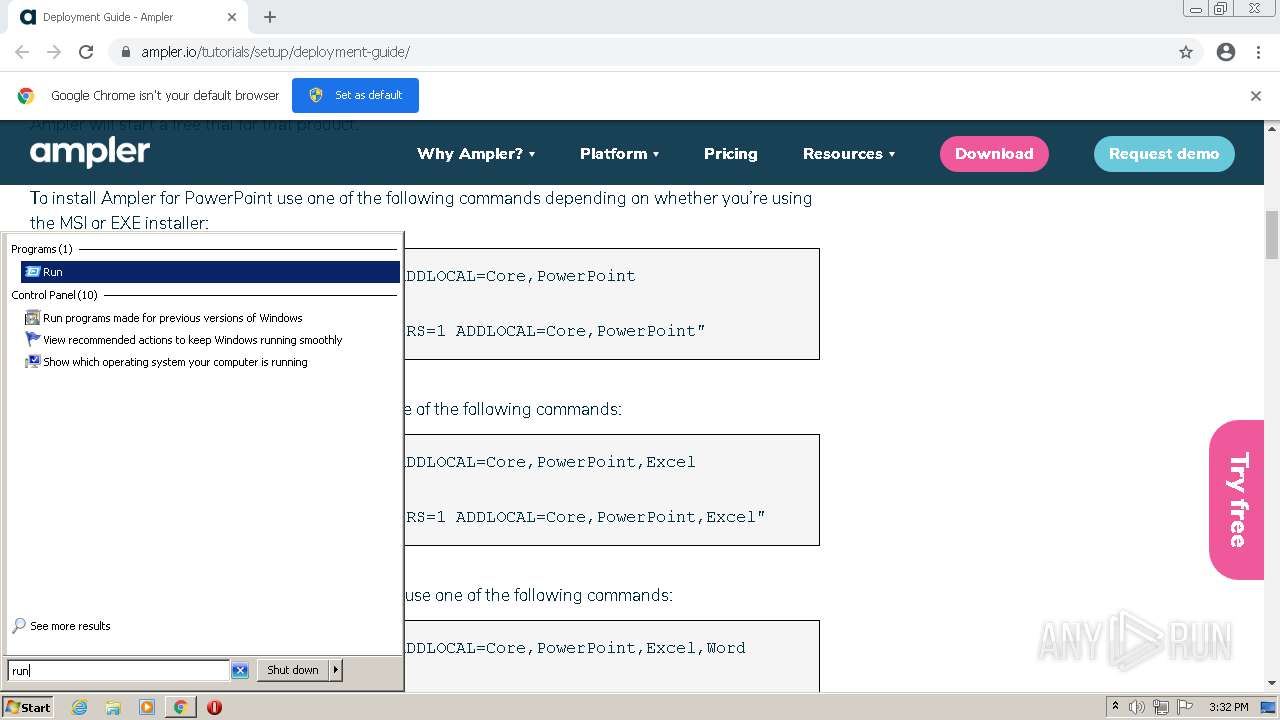Image resolution: width=1280 pixels, height=720 pixels.
Task: Open the red Opera icon in taskbar
Action: pos(214,707)
